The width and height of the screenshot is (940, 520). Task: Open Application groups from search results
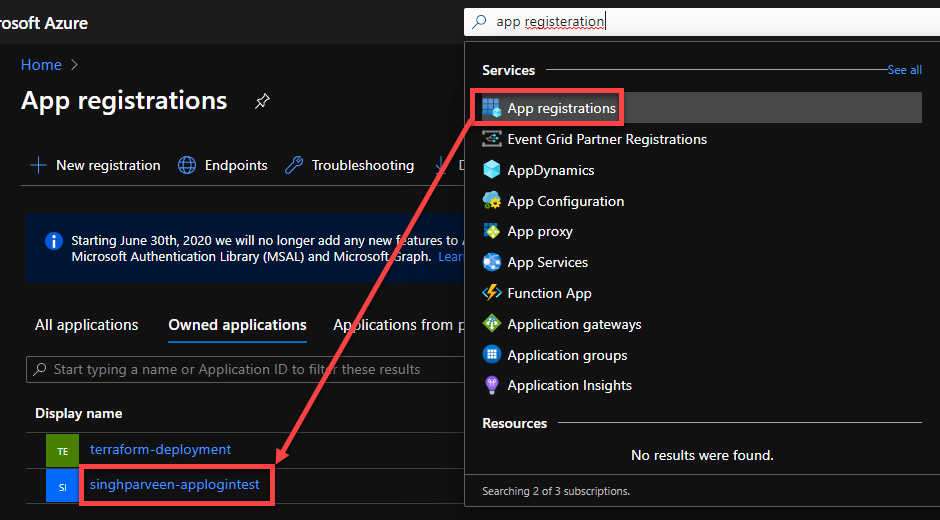tap(567, 355)
